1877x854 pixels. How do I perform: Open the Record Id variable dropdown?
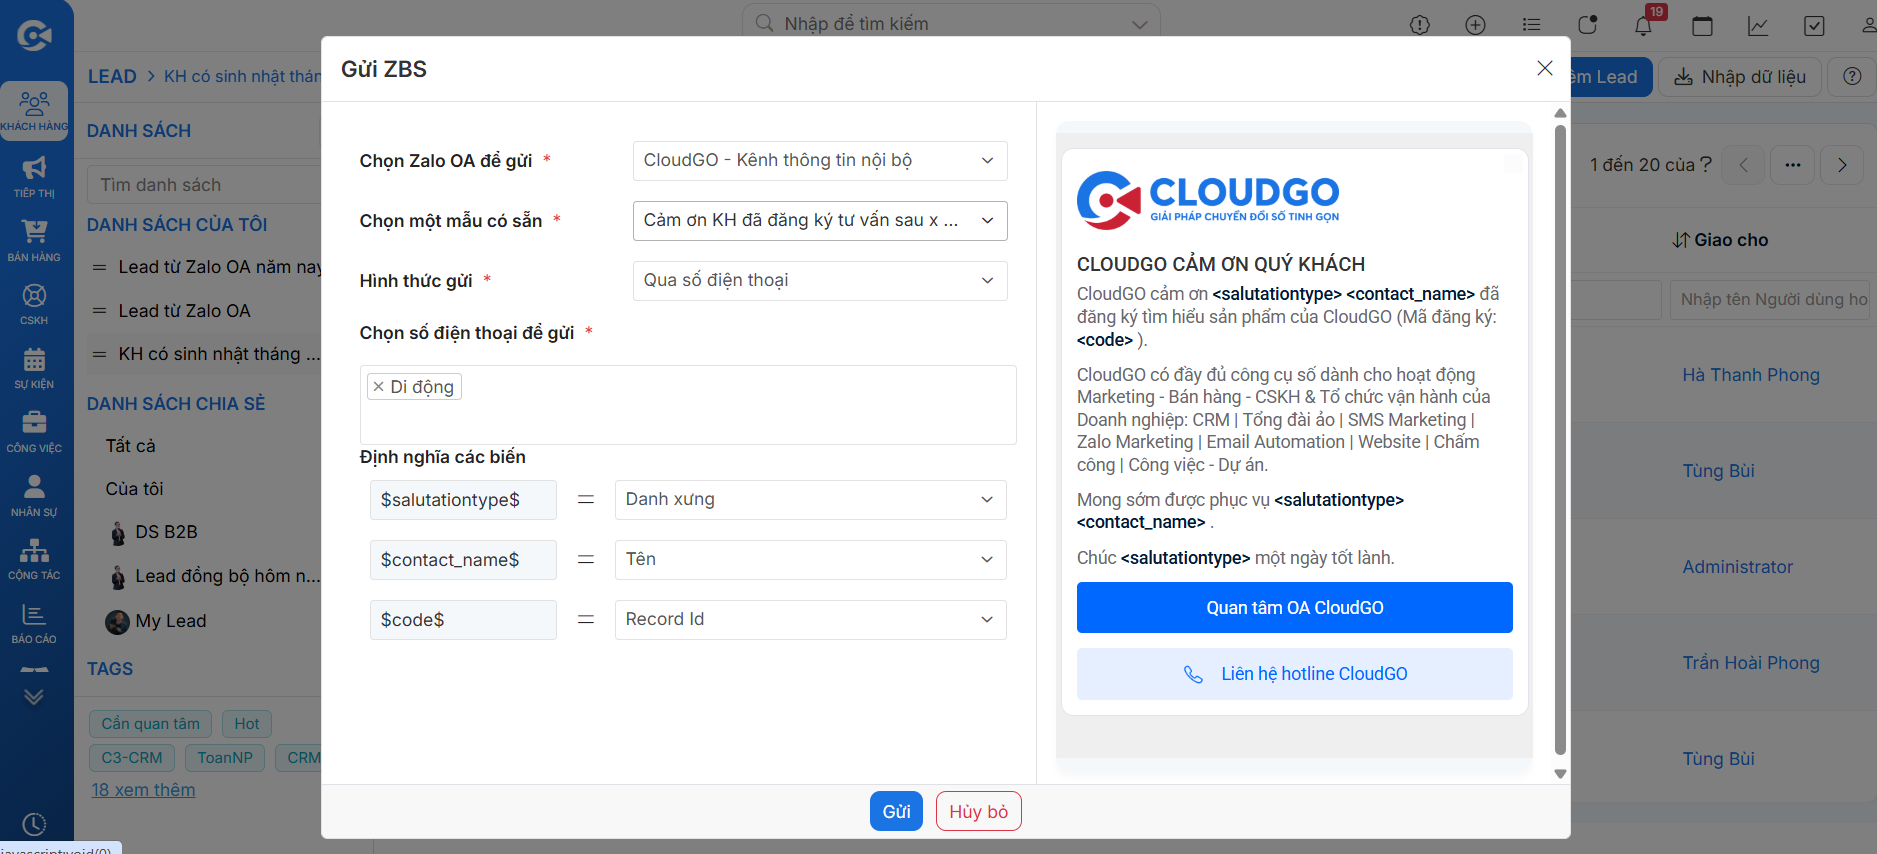click(x=810, y=620)
